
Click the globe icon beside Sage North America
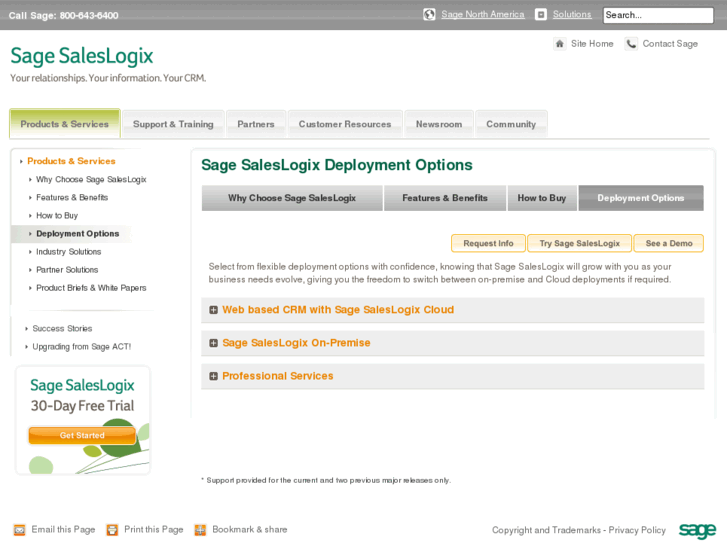coord(429,15)
